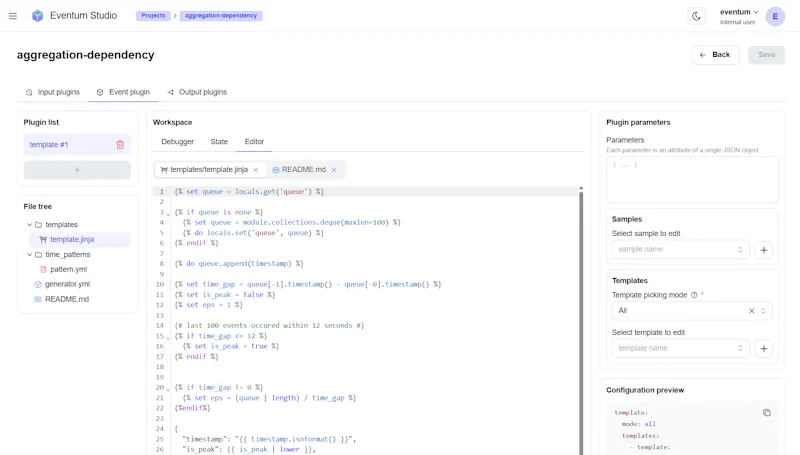Click the pattern.yml file icon
The height and width of the screenshot is (455, 800).
[43, 269]
